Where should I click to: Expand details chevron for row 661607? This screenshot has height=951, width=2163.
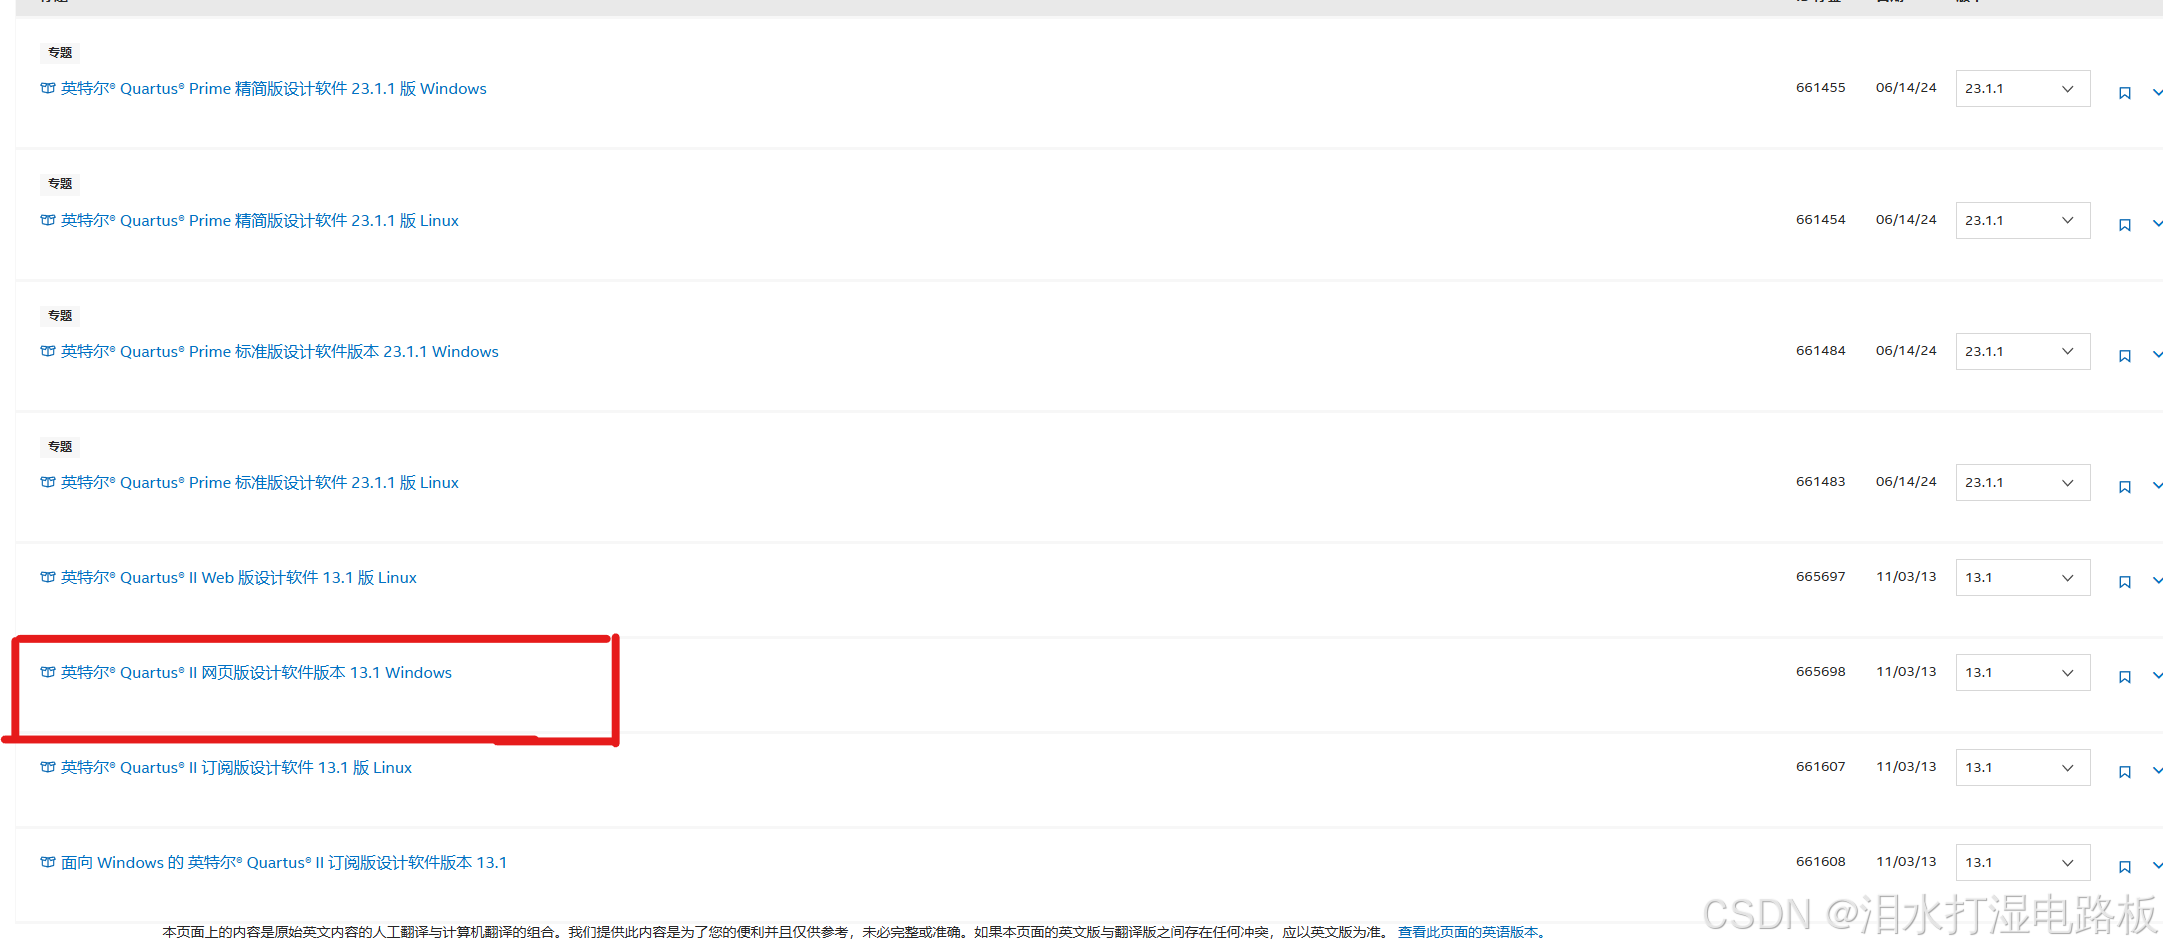click(x=2157, y=771)
